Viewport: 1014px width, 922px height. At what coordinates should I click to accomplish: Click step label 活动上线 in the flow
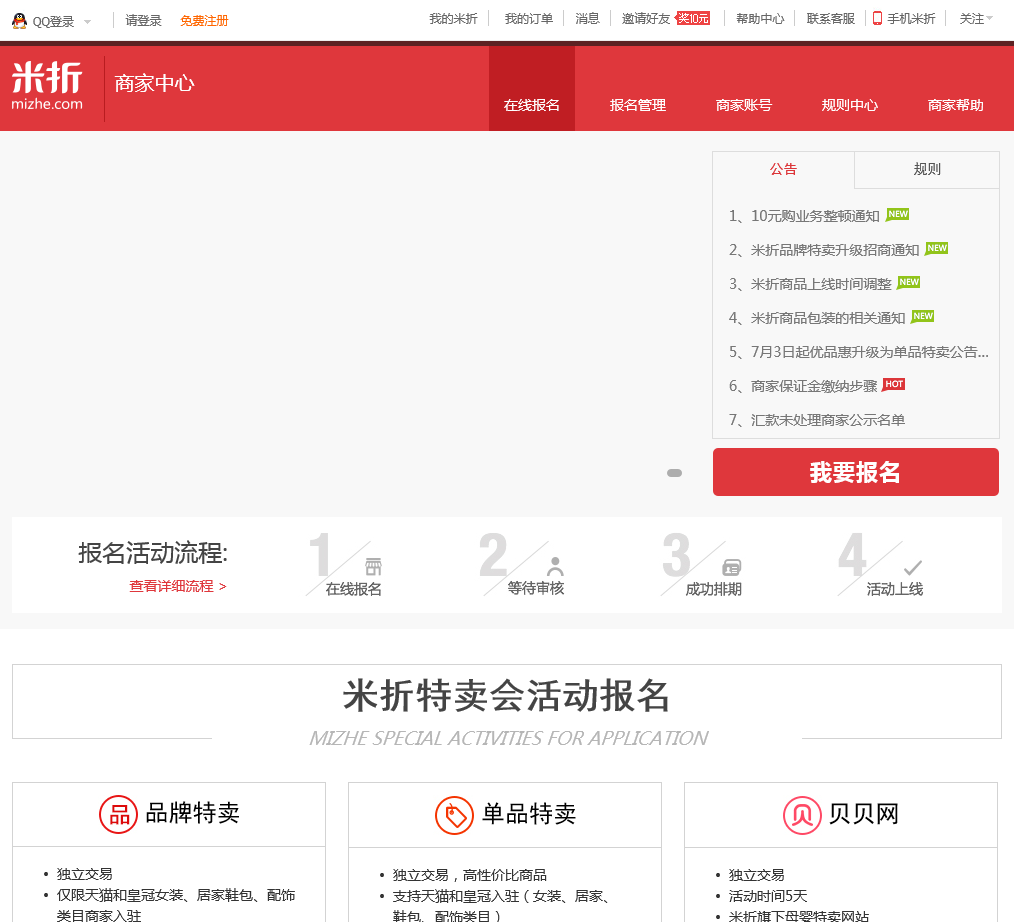point(894,589)
